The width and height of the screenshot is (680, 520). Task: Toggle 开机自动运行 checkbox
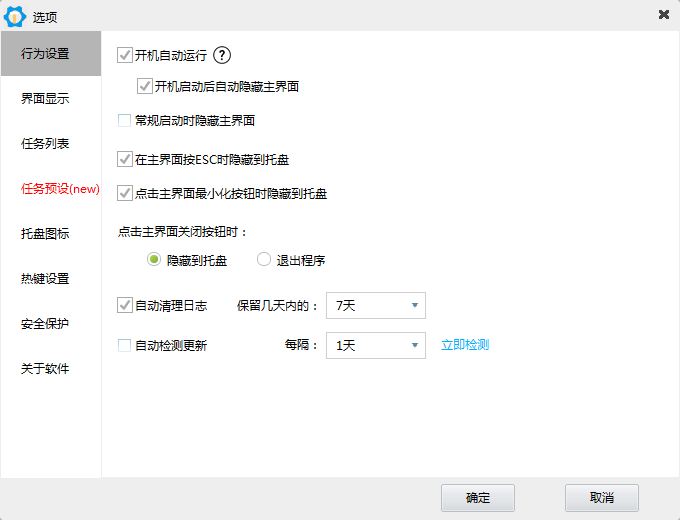[x=125, y=56]
